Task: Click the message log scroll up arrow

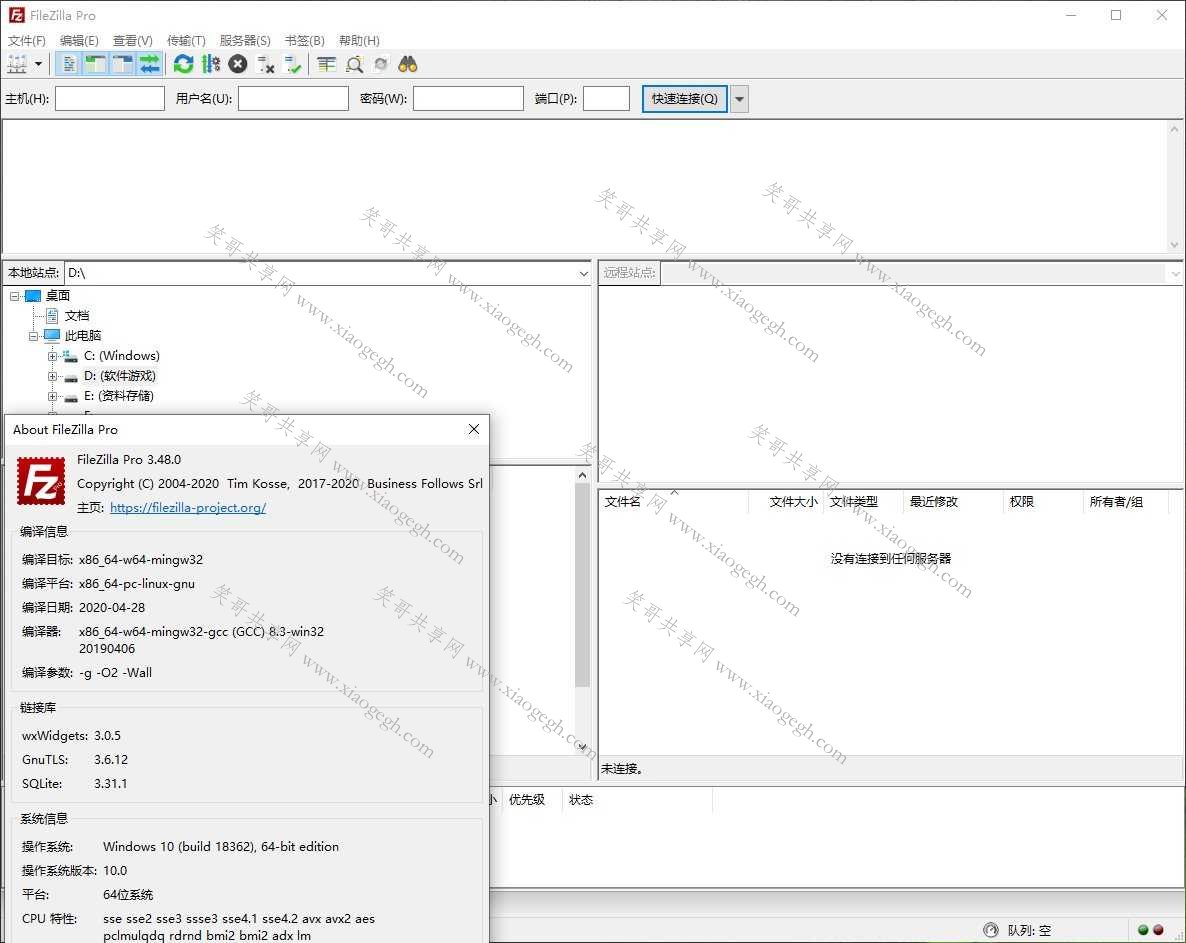Action: pos(1174,129)
